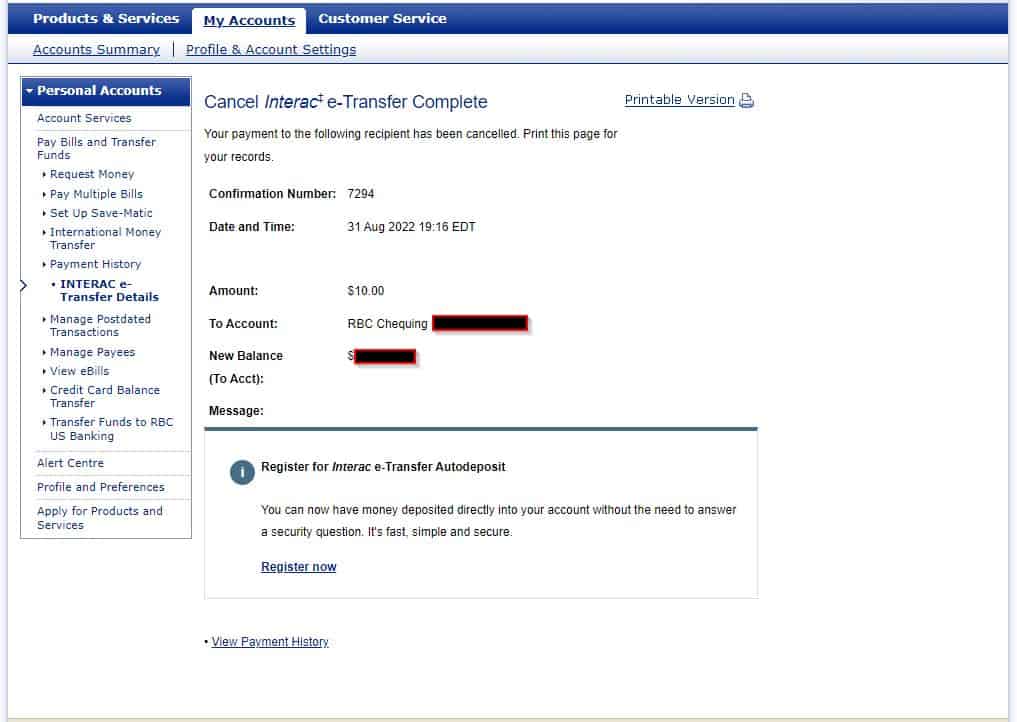Click the Cancel Interac e-Transfer Complete heading
The width and height of the screenshot is (1017, 722).
pos(346,102)
